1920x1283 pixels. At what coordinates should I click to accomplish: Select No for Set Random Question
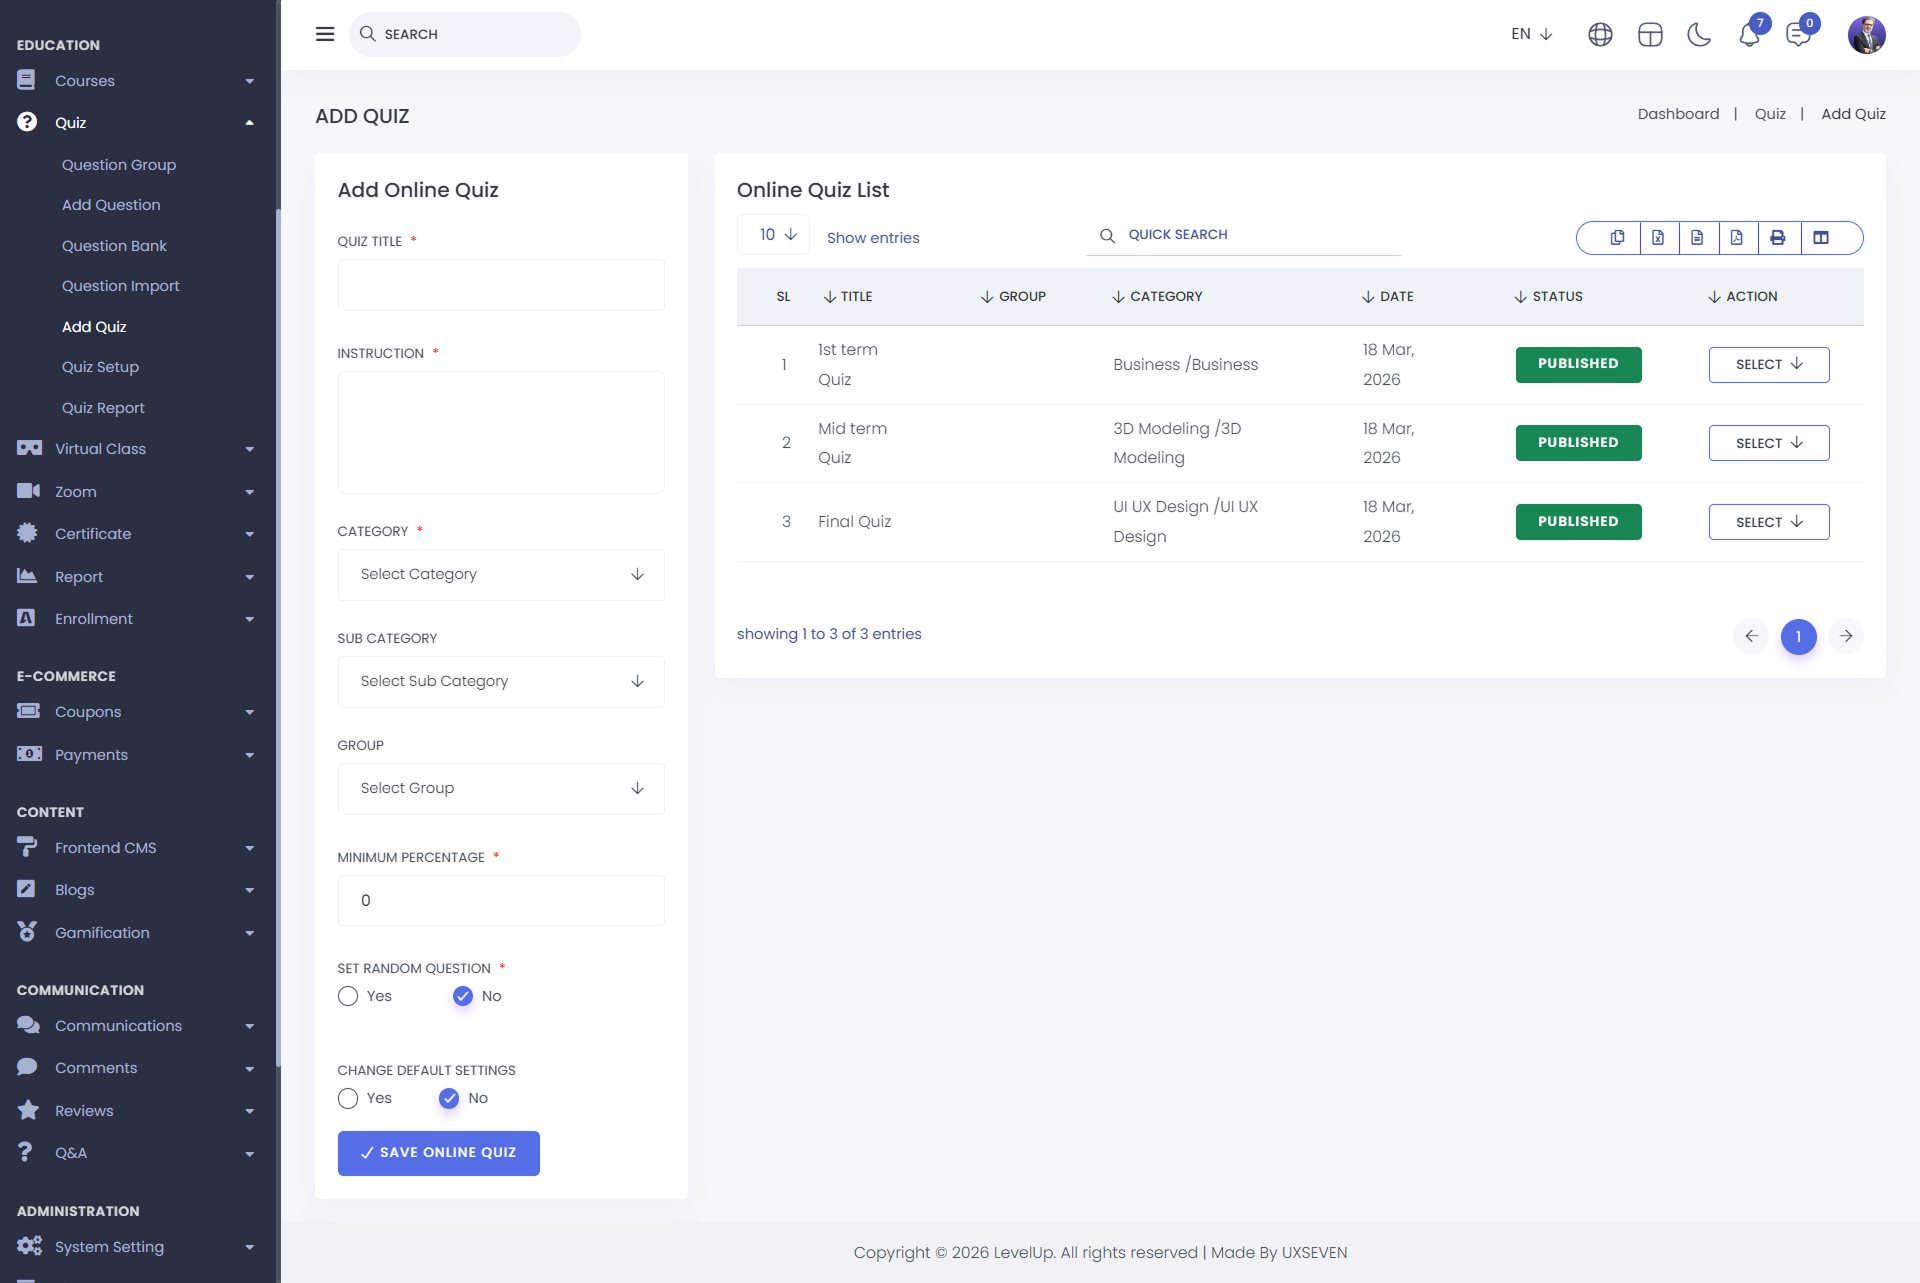463,997
